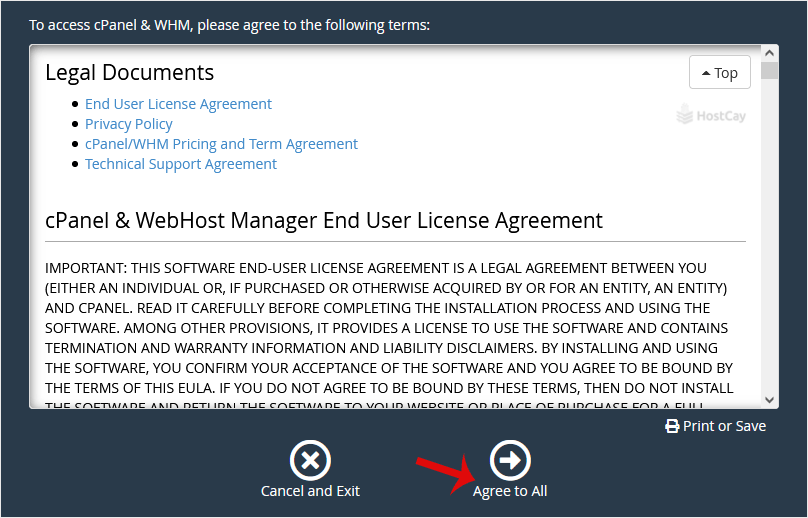The height and width of the screenshot is (518, 808).
Task: Click the license scrollbar thumb
Action: [x=769, y=70]
